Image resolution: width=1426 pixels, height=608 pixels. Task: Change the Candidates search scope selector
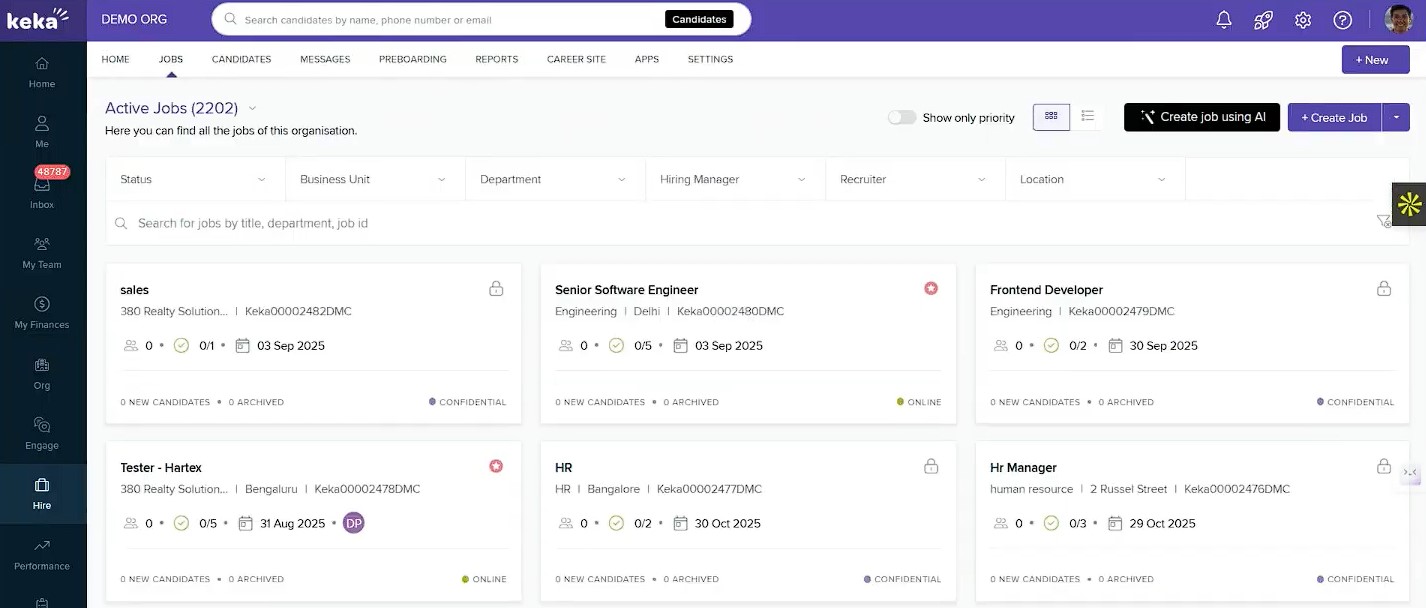[x=699, y=19]
